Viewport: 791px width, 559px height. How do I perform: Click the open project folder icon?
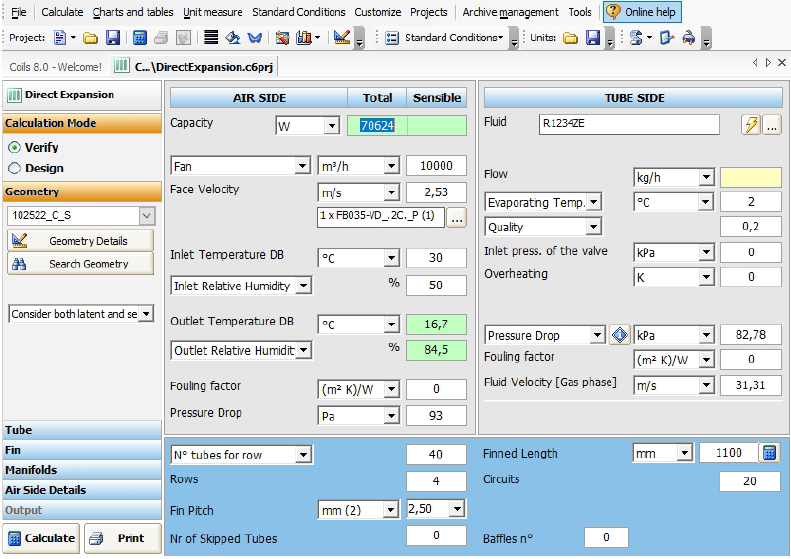tap(90, 38)
